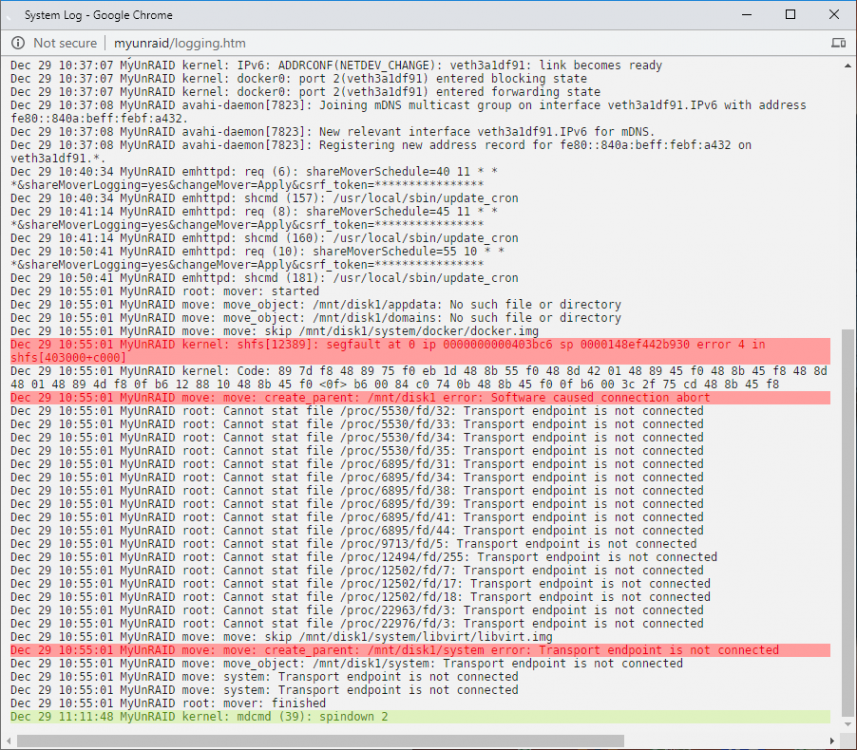Click the horizontal scrollbar left arrow
The width and height of the screenshot is (857, 750).
tap(8, 741)
